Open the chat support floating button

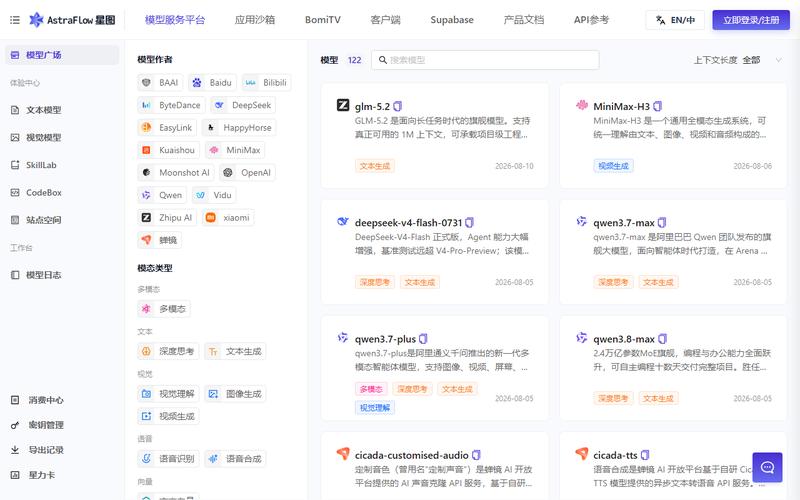pos(767,467)
